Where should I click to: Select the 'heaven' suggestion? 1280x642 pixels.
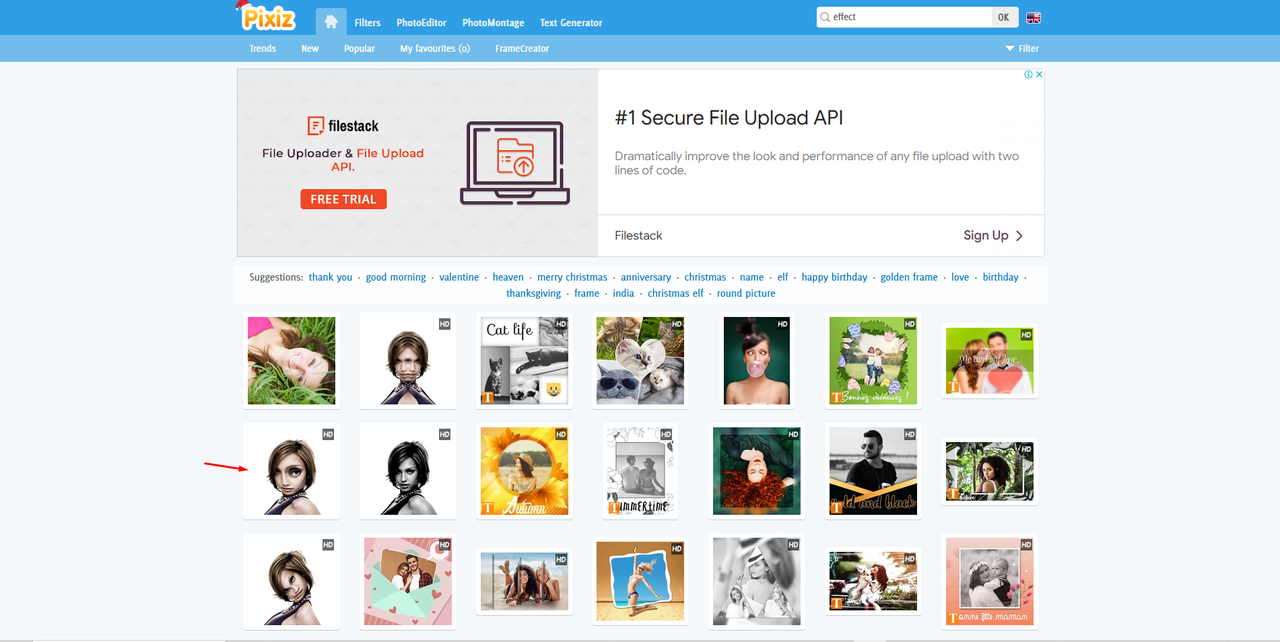[508, 277]
